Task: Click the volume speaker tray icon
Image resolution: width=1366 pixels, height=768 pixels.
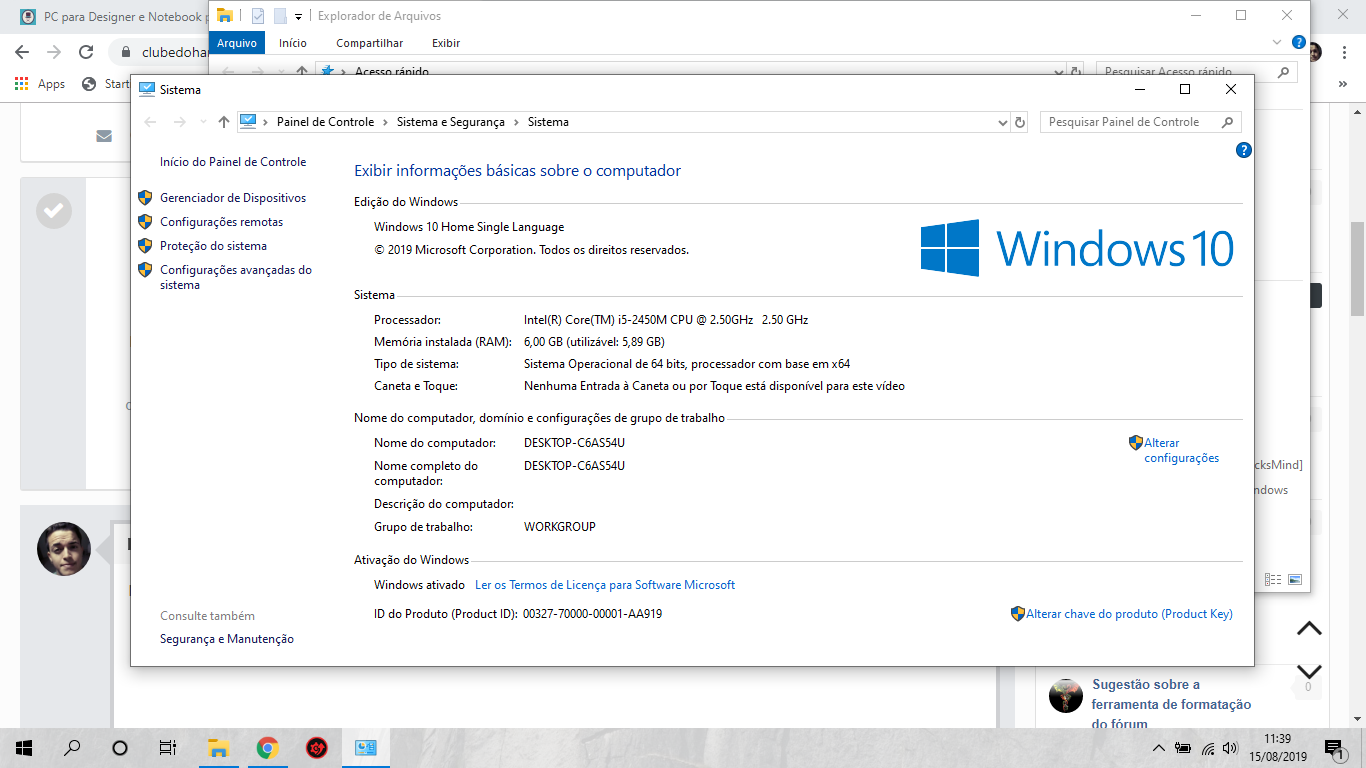Action: (x=1230, y=748)
